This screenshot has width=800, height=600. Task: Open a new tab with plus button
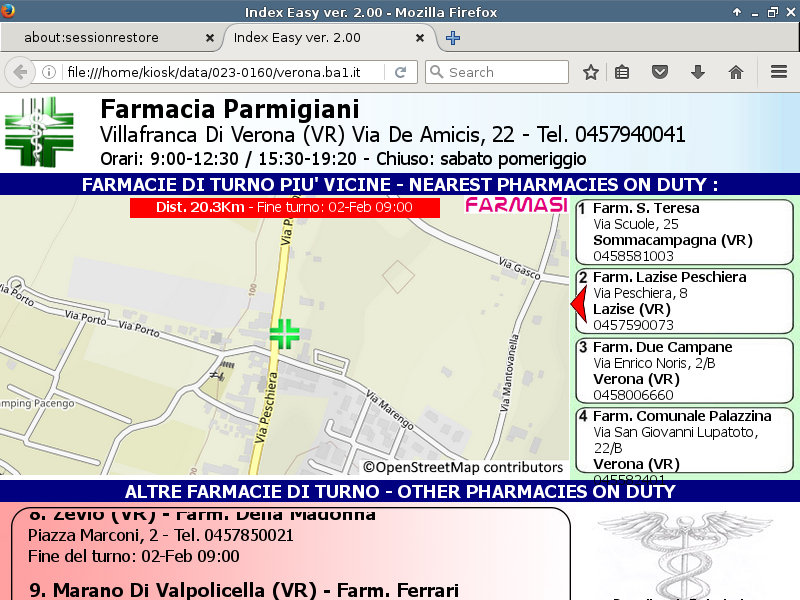coord(453,38)
